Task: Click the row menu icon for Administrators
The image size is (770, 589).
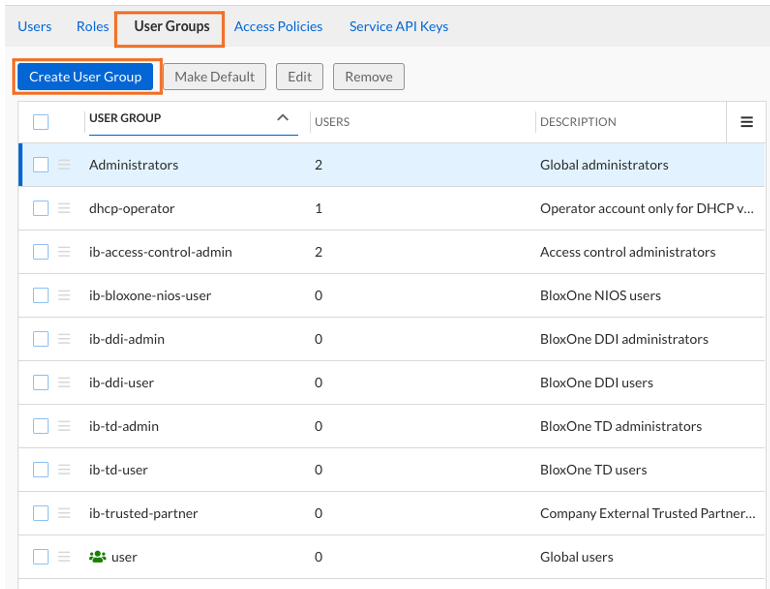Action: (x=64, y=165)
